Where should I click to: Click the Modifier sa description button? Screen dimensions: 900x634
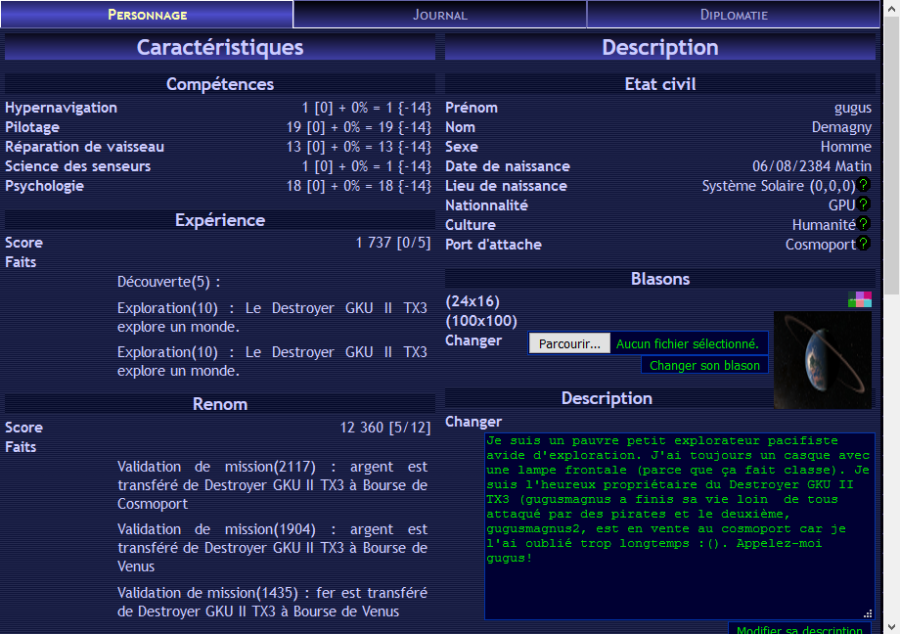coord(799,630)
